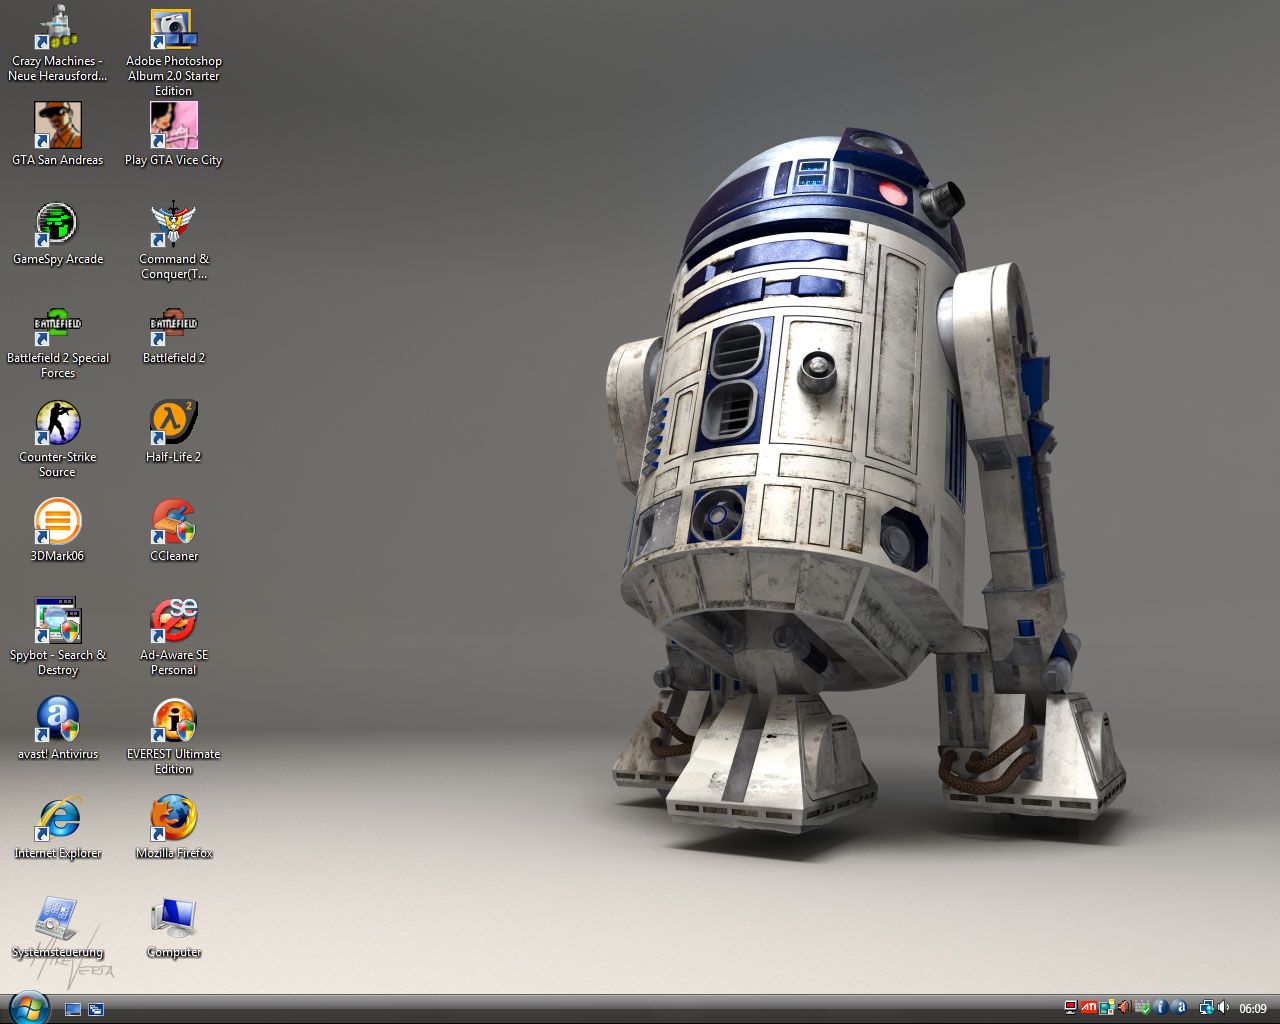
Task: Click the green checkmark tray icon
Action: click(1142, 1008)
